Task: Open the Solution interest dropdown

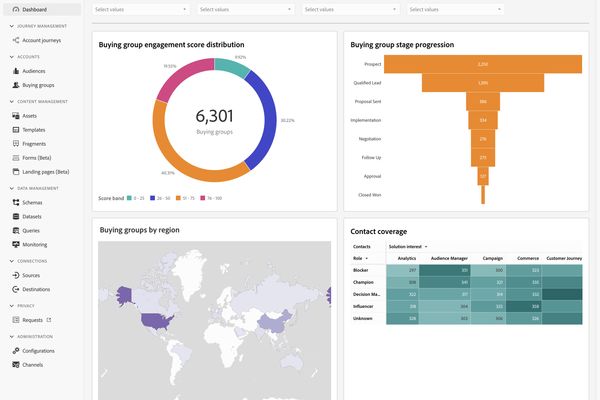Action: click(408, 247)
